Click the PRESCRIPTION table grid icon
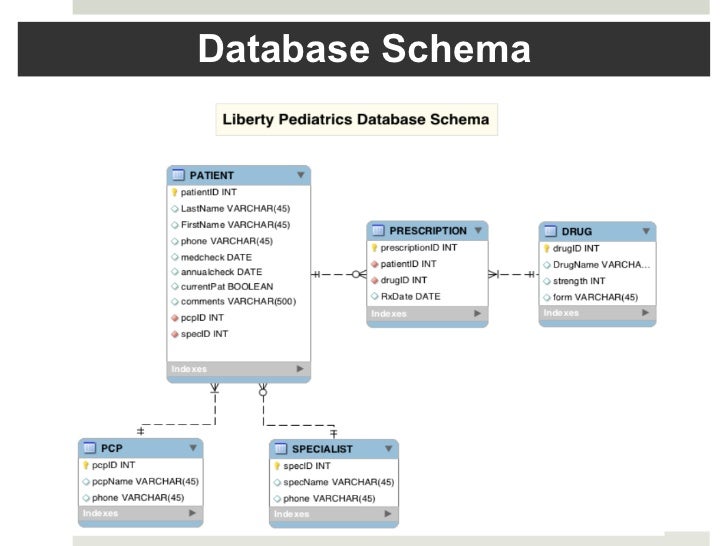728x546 pixels. [x=378, y=230]
